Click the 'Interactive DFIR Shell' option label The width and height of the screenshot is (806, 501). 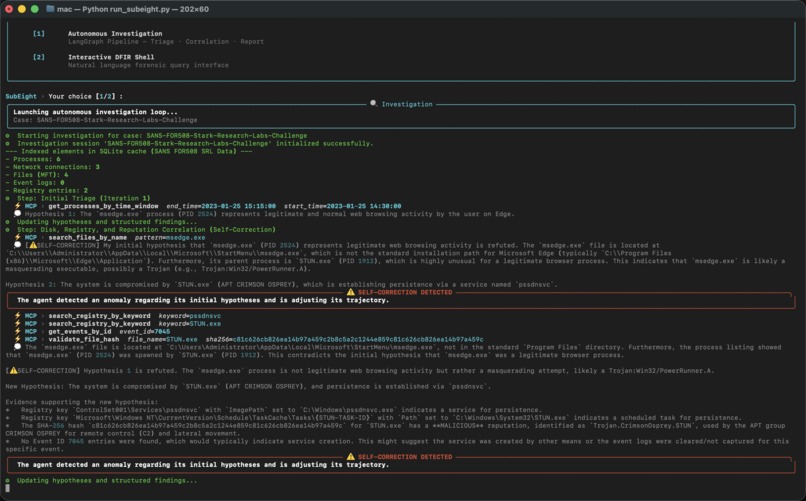click(x=111, y=57)
